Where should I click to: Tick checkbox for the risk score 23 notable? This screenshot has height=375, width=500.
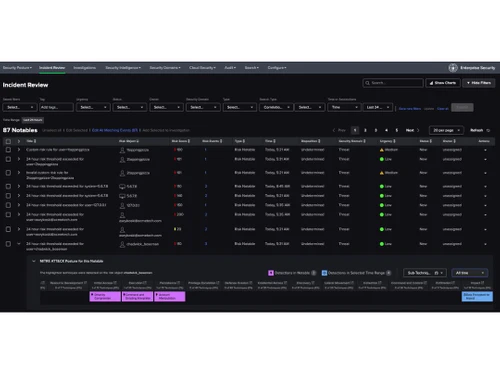(8, 229)
